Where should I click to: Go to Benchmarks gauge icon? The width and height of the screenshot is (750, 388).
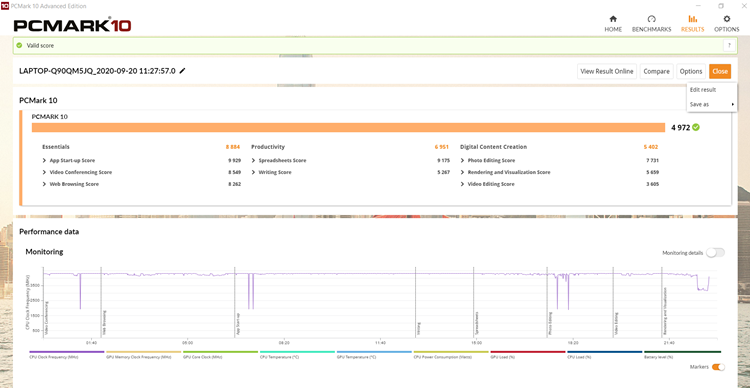(651, 19)
